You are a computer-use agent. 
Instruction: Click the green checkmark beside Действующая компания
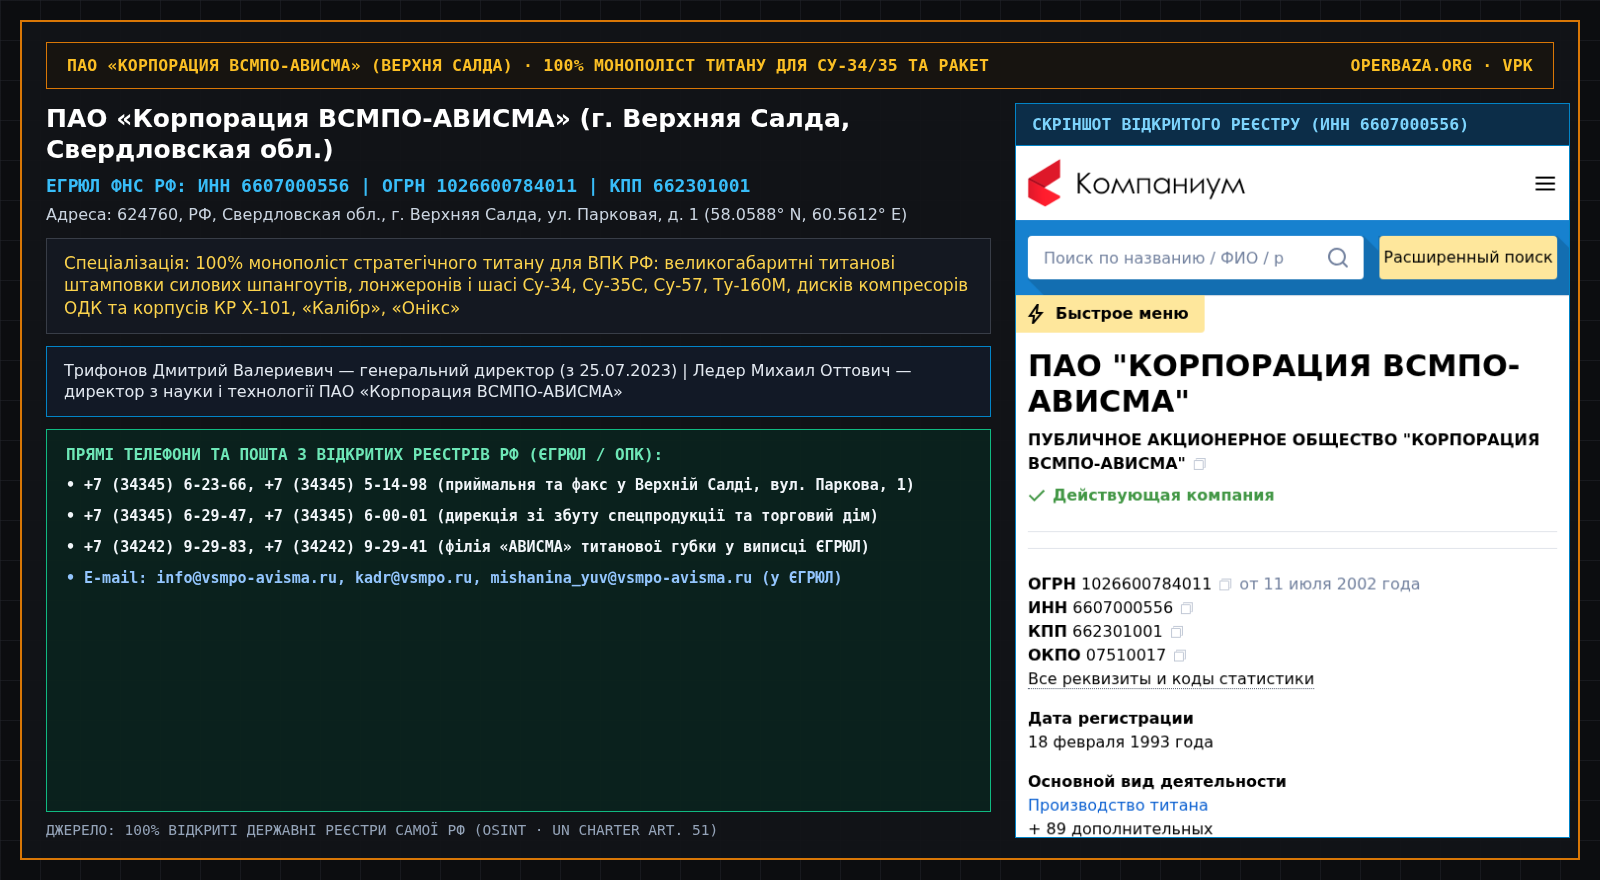click(x=1037, y=495)
